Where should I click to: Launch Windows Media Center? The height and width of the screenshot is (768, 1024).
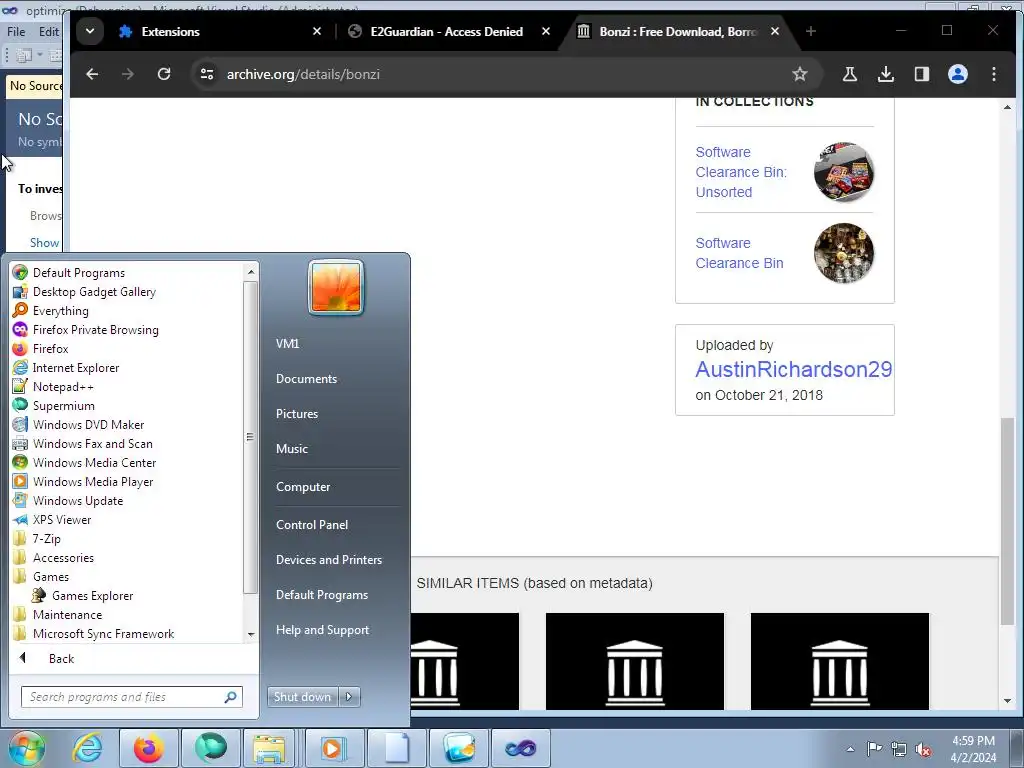coord(95,462)
